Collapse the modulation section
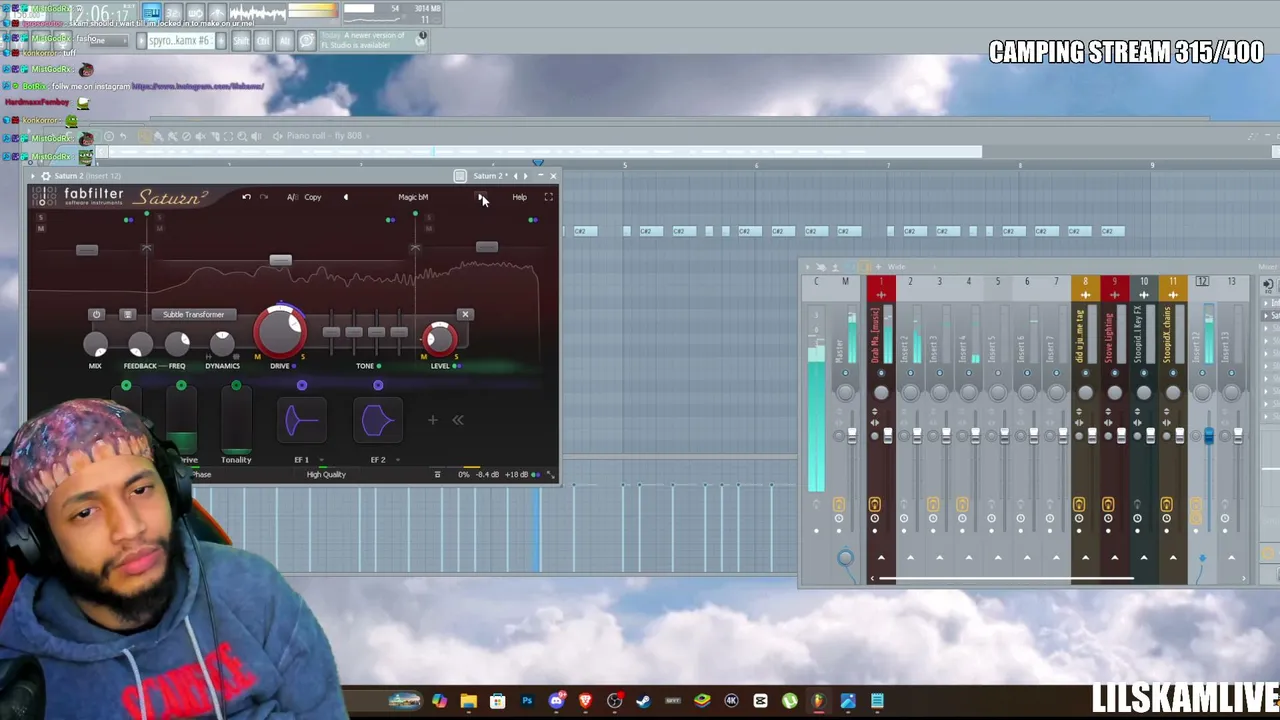Viewport: 1280px width, 720px height. pos(458,420)
